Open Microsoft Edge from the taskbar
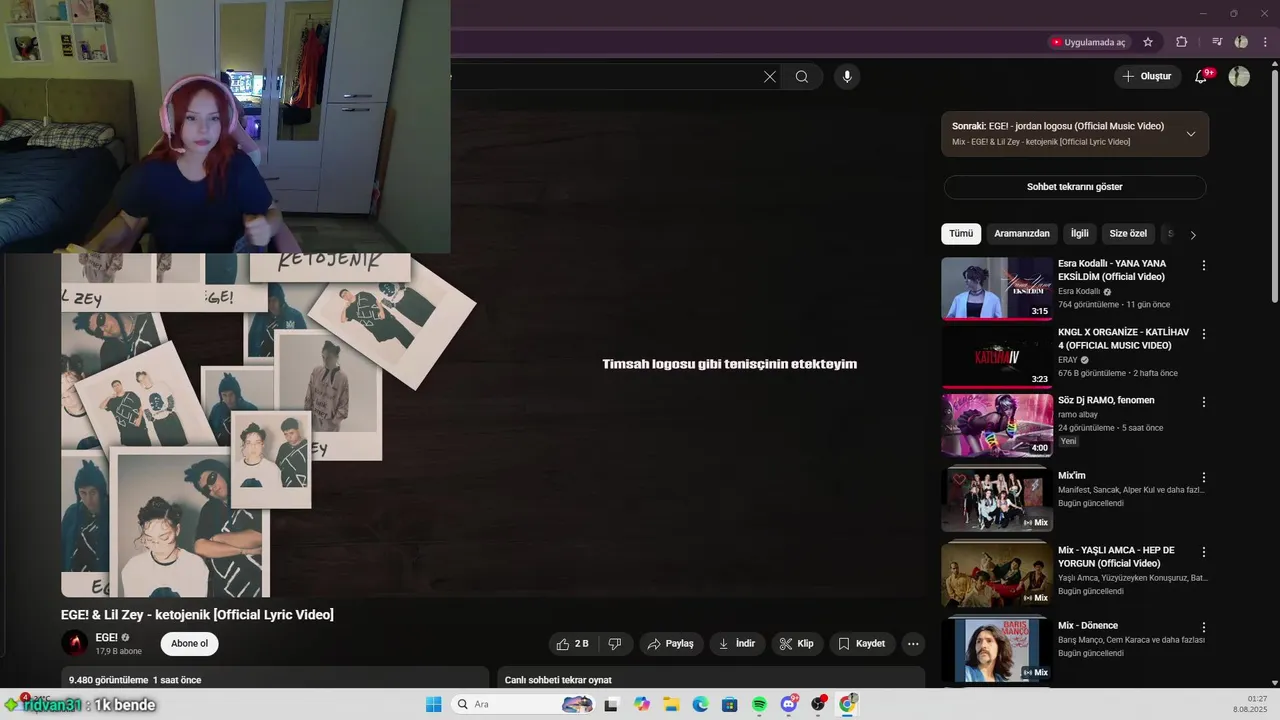 click(x=700, y=704)
